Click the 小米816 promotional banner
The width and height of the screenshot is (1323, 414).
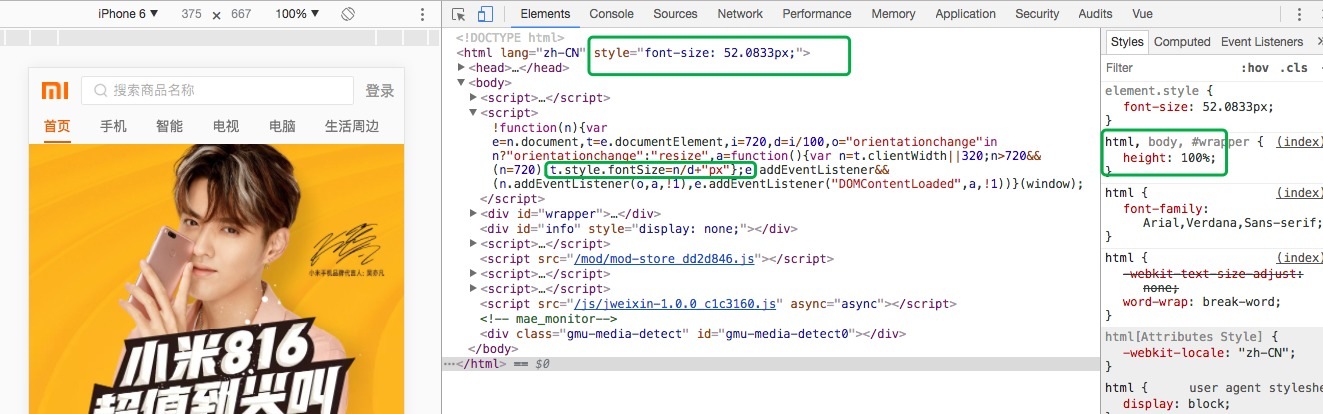click(216, 279)
